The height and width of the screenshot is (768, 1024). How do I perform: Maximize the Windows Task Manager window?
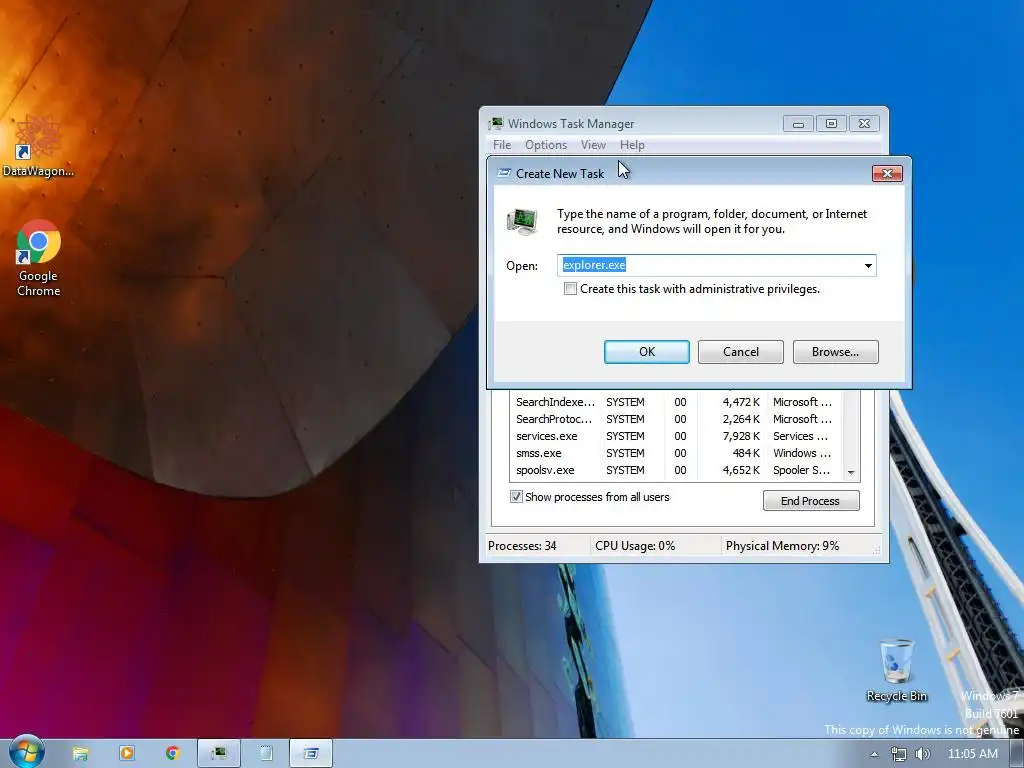(831, 123)
